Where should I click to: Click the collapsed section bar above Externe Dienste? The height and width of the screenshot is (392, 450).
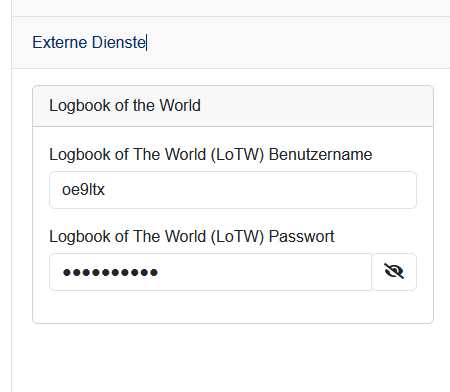click(x=231, y=8)
